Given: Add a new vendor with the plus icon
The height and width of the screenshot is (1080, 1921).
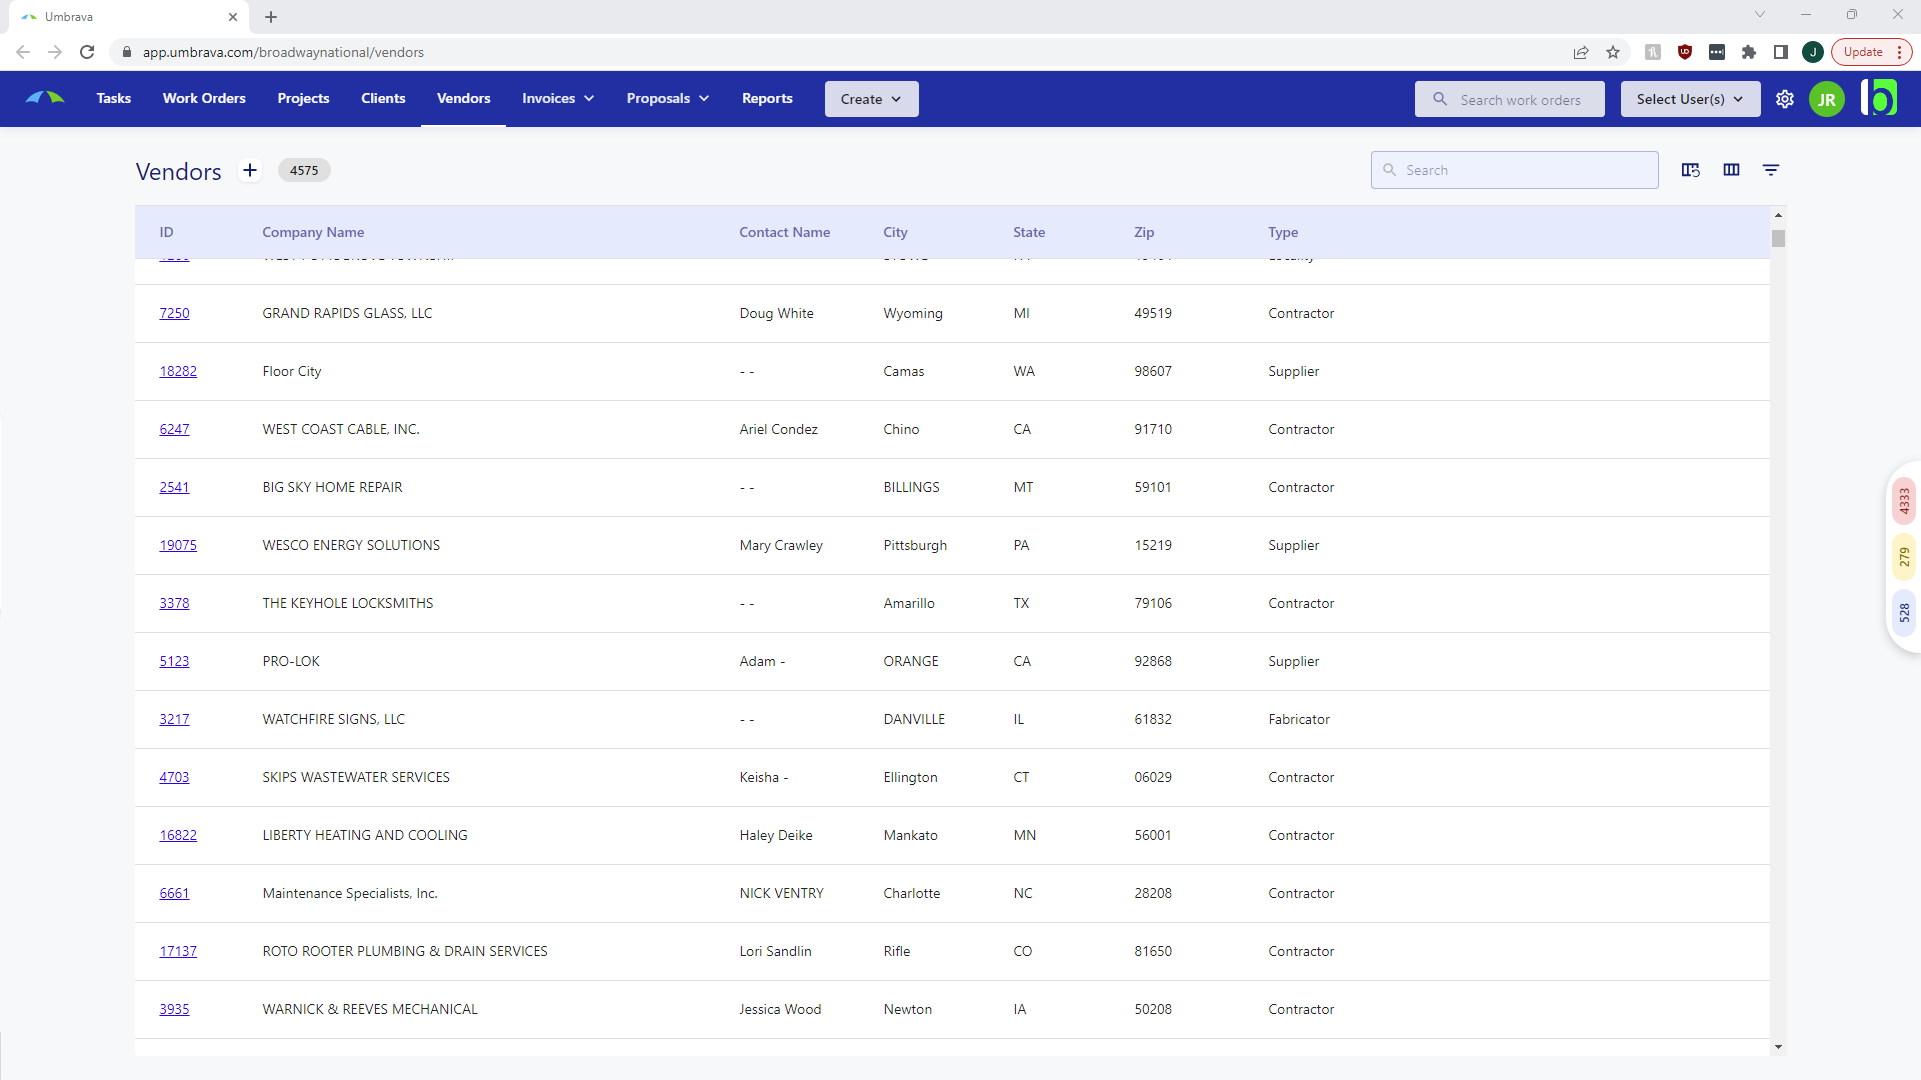Looking at the screenshot, I should coord(249,170).
